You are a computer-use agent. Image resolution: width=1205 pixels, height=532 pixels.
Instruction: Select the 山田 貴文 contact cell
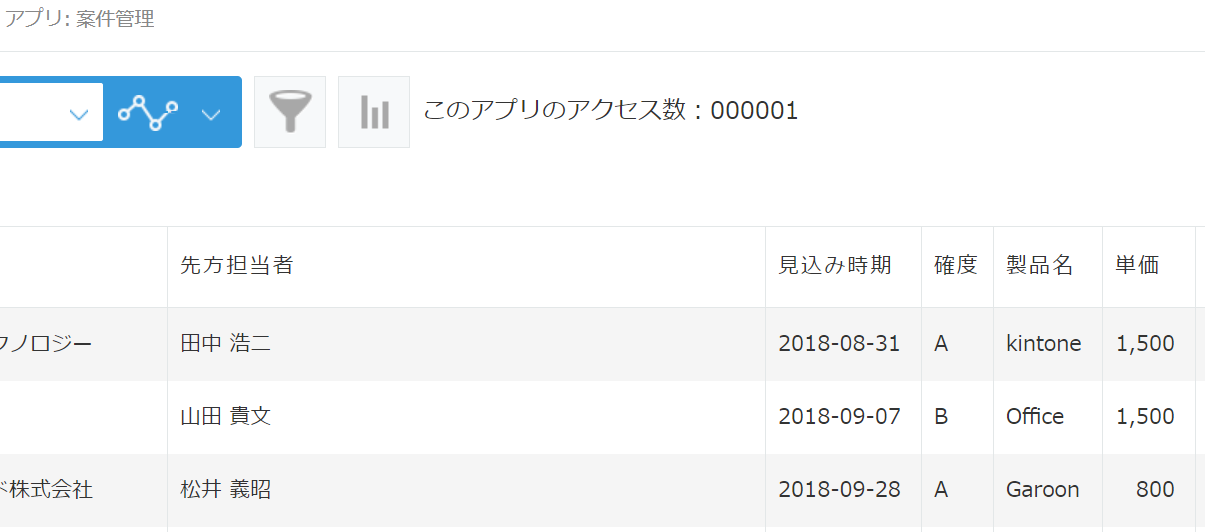coord(226,416)
